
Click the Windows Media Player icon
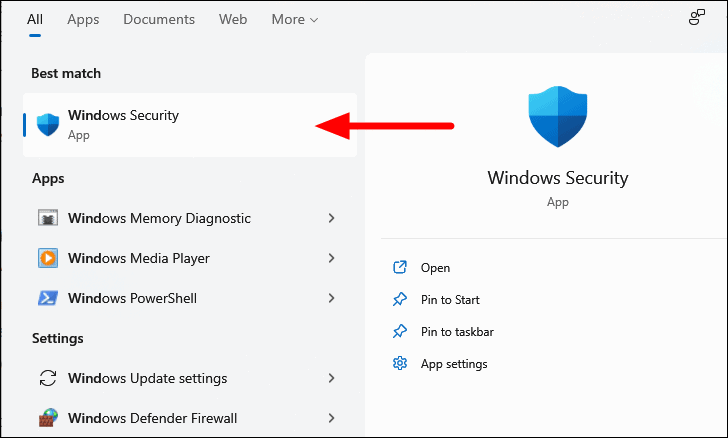48,258
